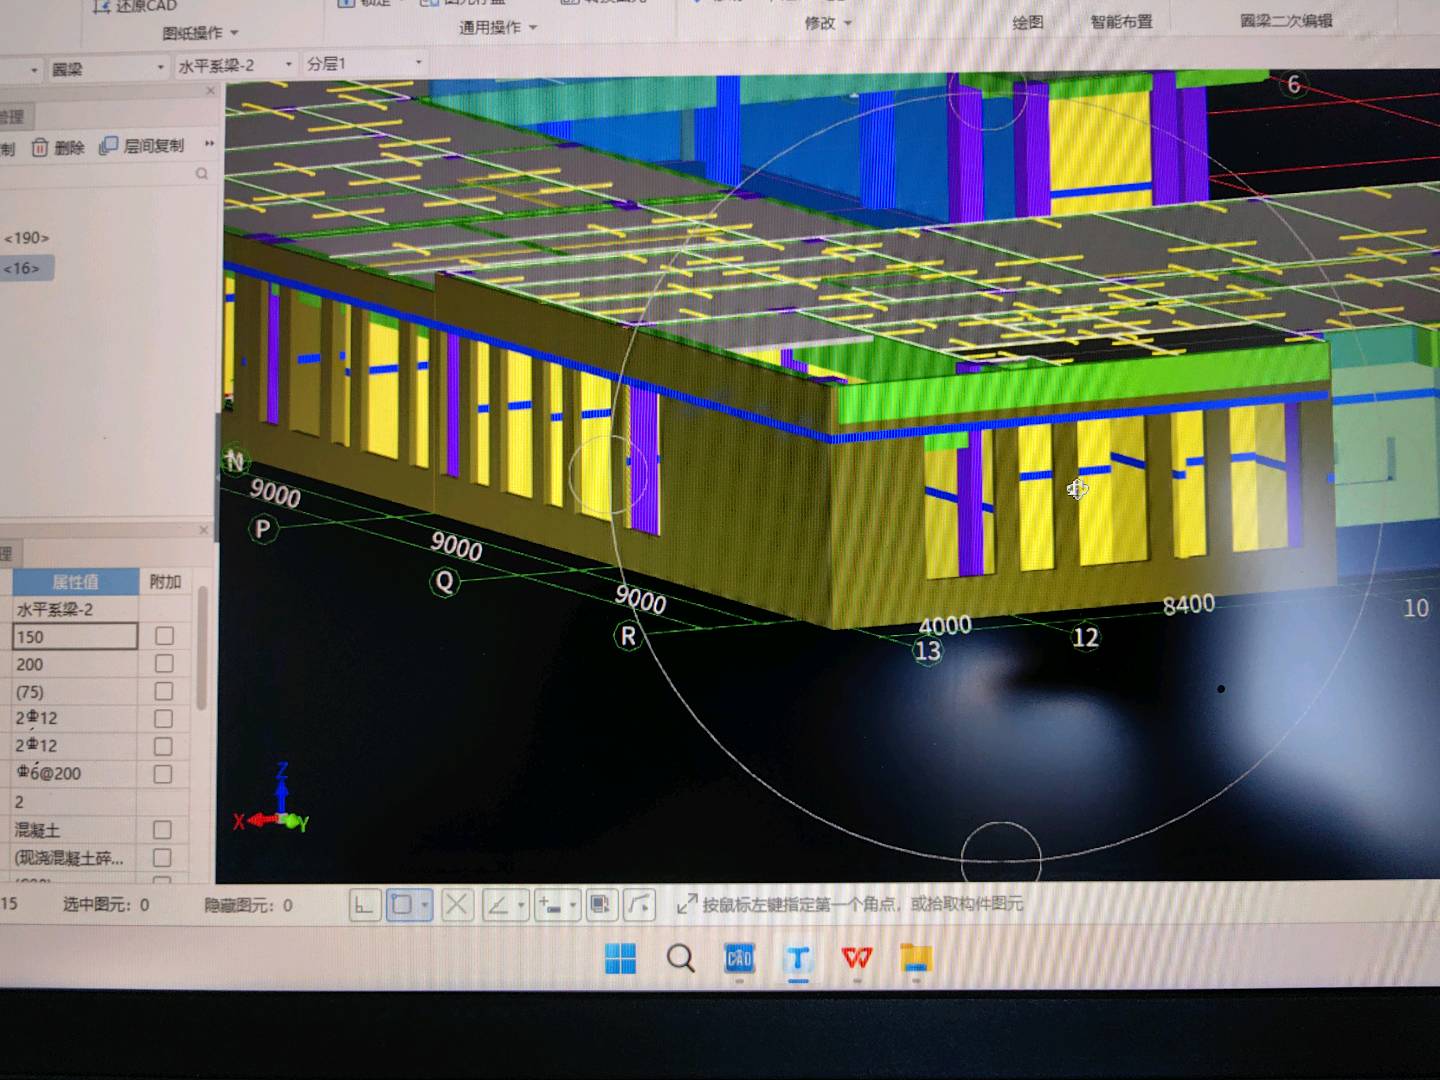Click the 层间复制 button
This screenshot has width=1440, height=1080.
(x=142, y=146)
